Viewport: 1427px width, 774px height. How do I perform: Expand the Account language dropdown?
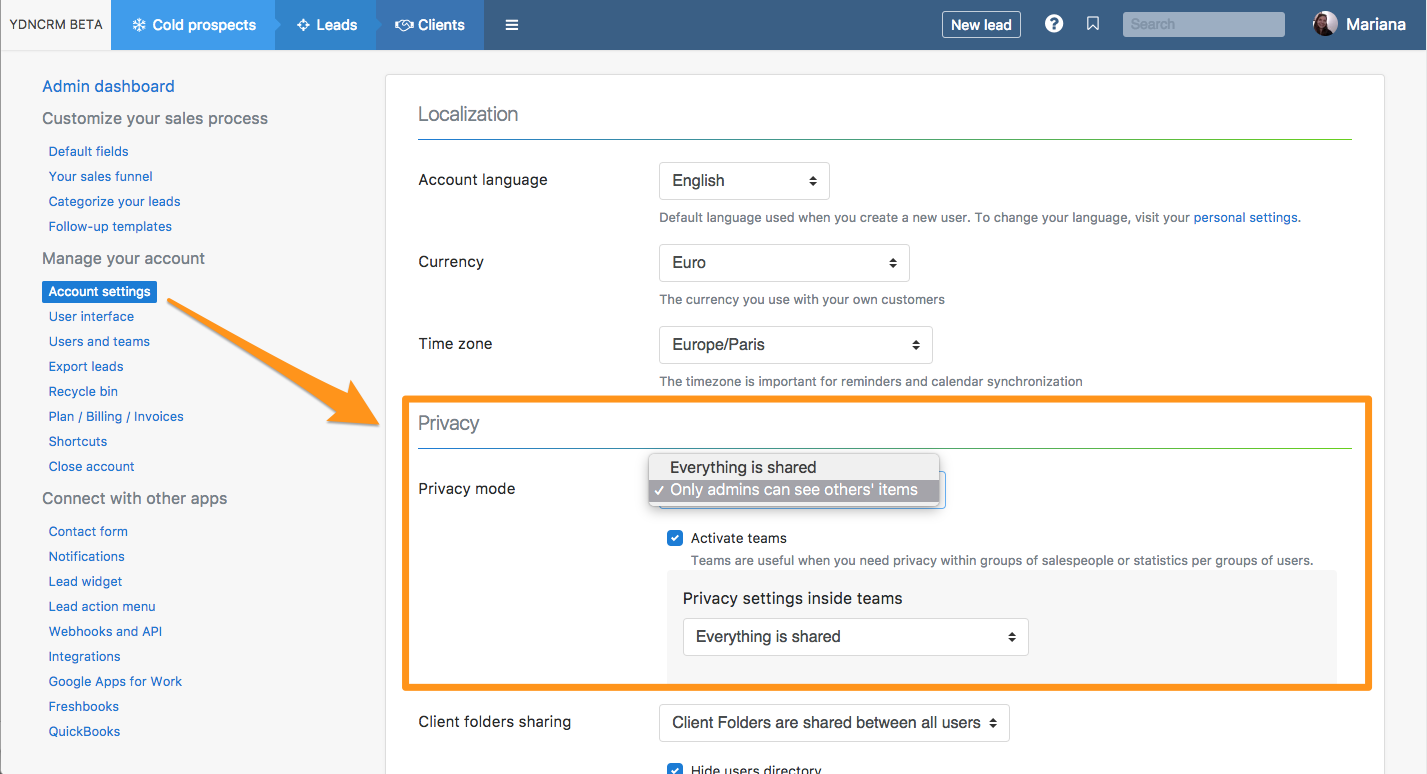coord(744,181)
